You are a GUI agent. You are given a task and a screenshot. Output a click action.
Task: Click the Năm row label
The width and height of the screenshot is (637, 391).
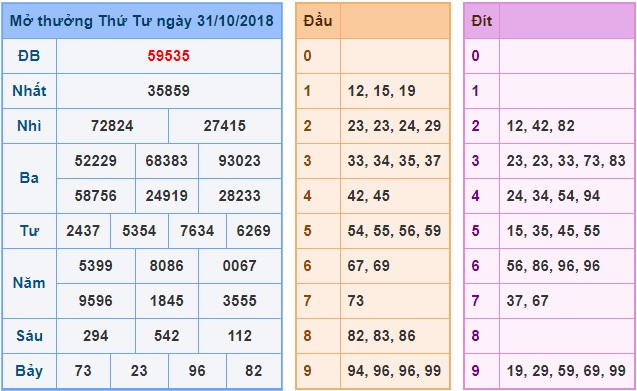pyautogui.click(x=29, y=283)
